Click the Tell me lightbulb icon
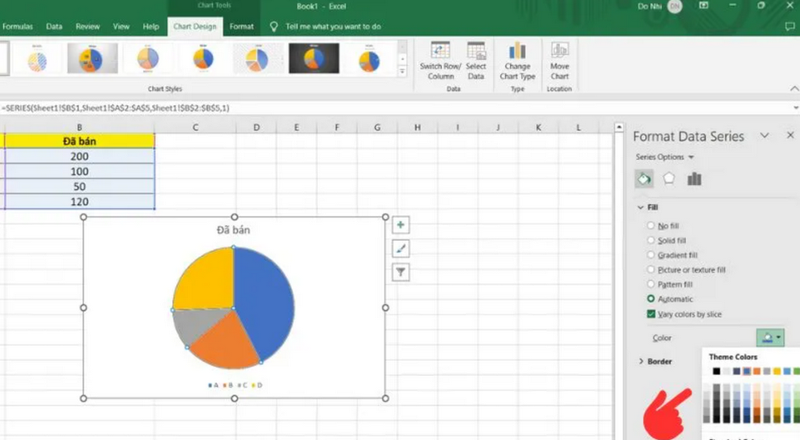This screenshot has width=800, height=440. click(x=274, y=27)
